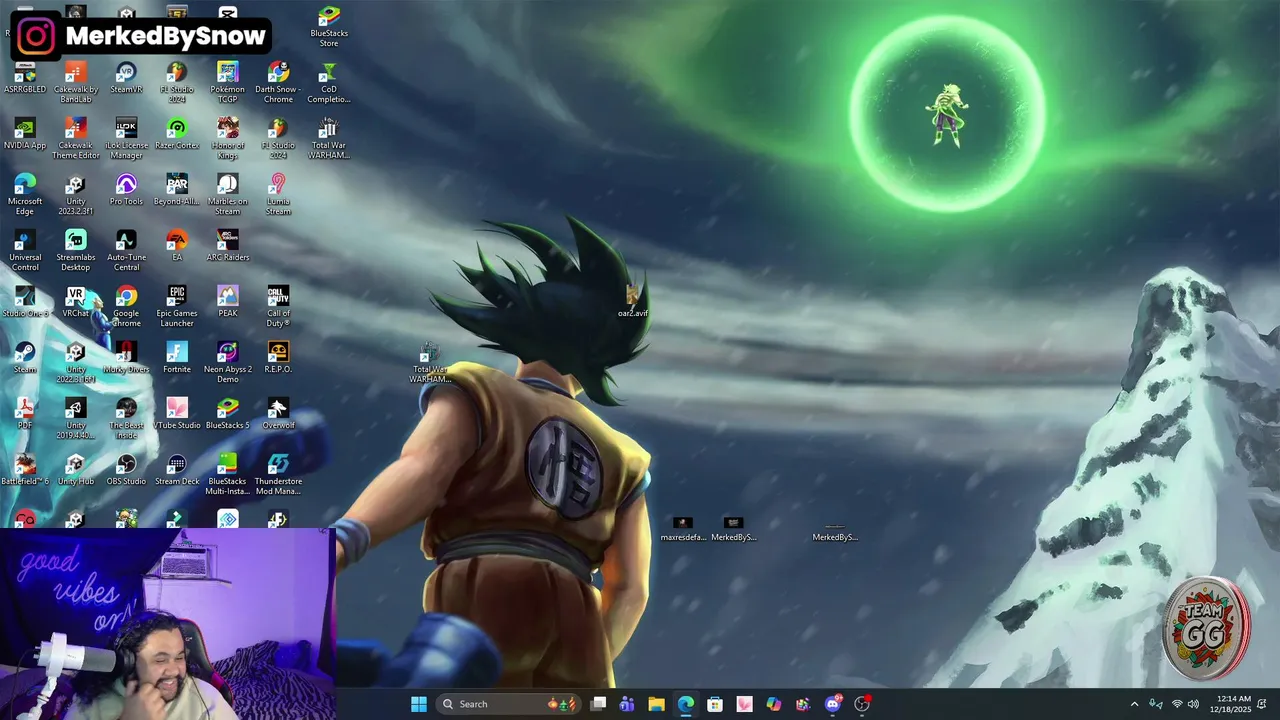Open the Stream Deck shortcut

pos(177,471)
